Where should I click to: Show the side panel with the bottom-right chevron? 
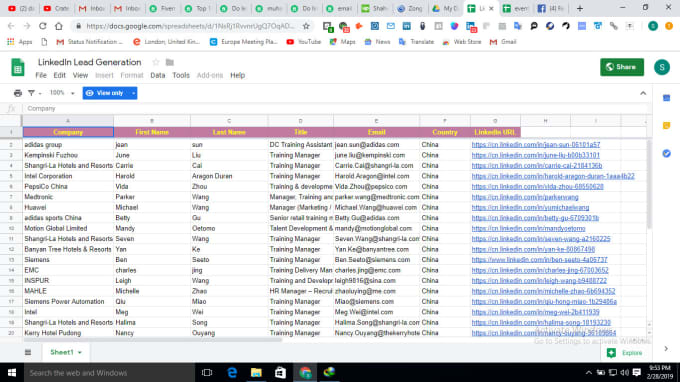coord(666,349)
